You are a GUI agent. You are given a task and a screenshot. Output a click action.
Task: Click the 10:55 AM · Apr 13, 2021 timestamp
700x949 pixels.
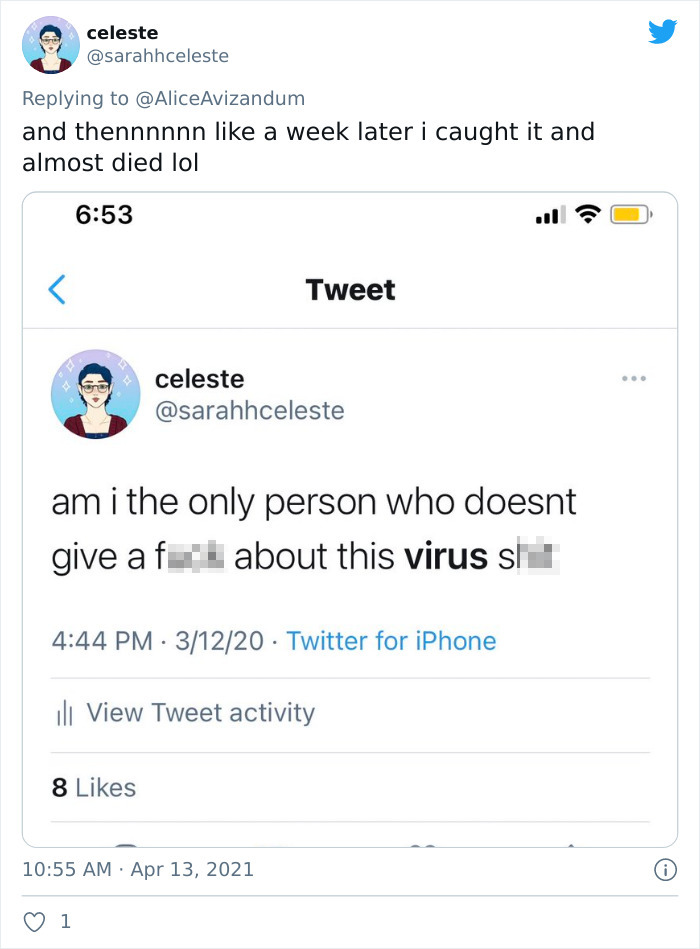138,870
